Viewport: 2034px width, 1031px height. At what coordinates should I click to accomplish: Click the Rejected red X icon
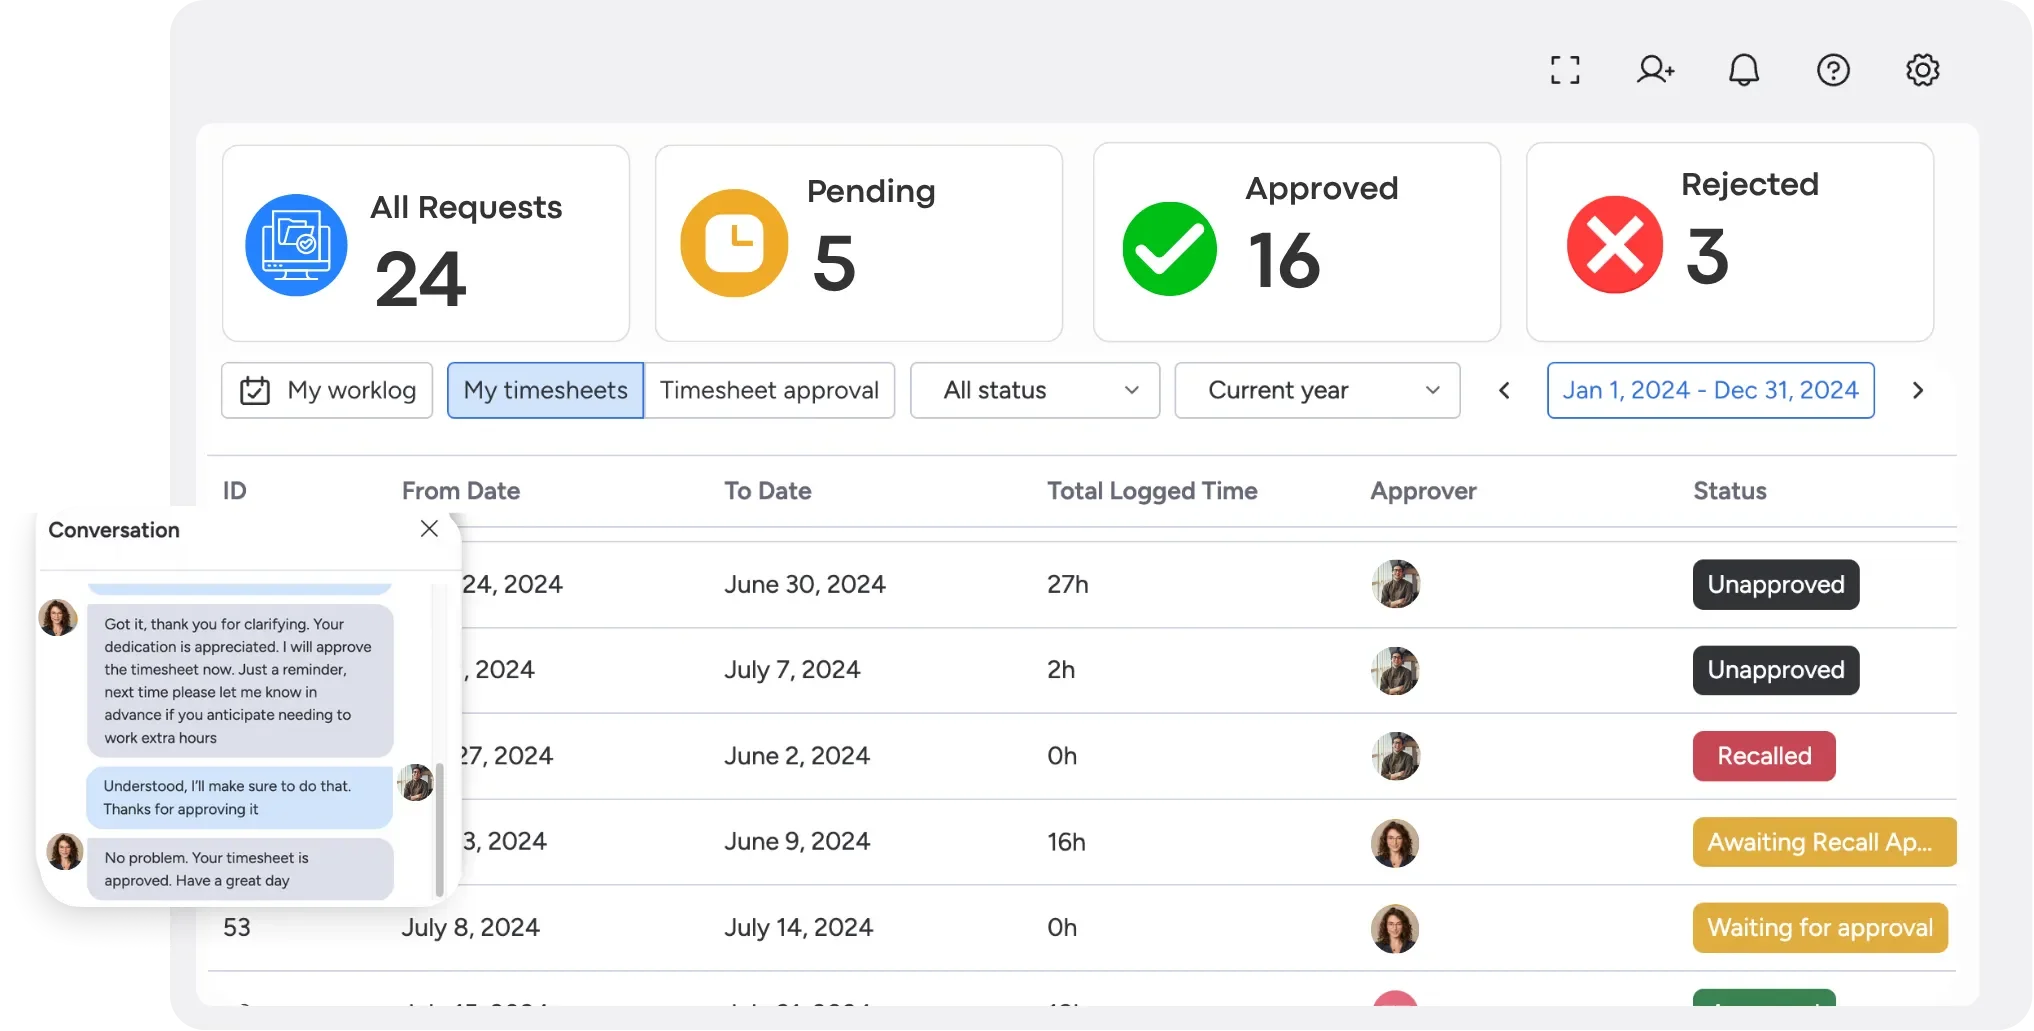tap(1614, 244)
